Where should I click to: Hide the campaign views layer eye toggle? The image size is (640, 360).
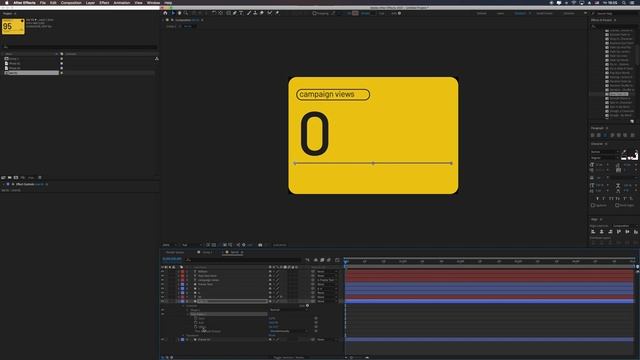click(x=162, y=280)
